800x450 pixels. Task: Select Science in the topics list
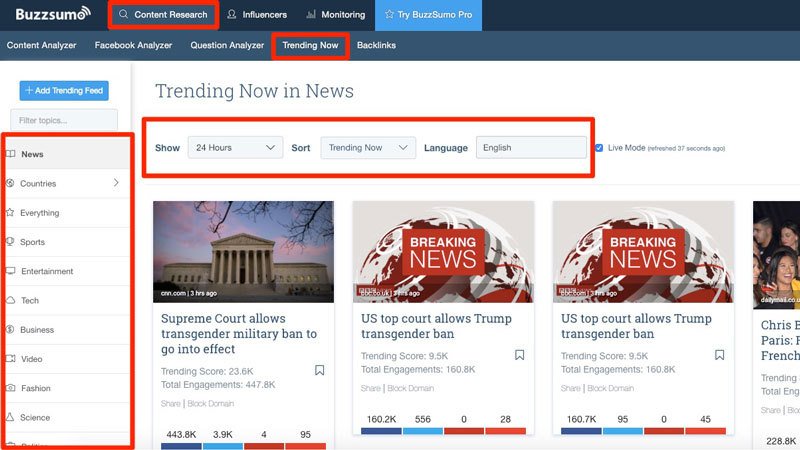(66, 417)
